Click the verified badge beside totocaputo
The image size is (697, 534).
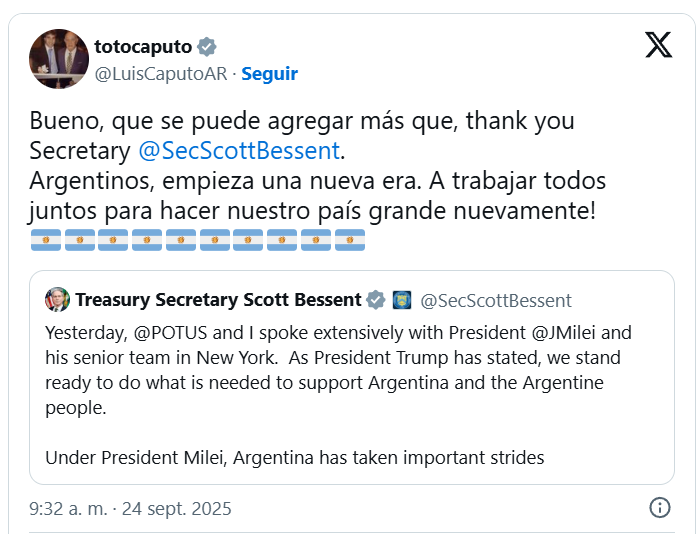207,47
